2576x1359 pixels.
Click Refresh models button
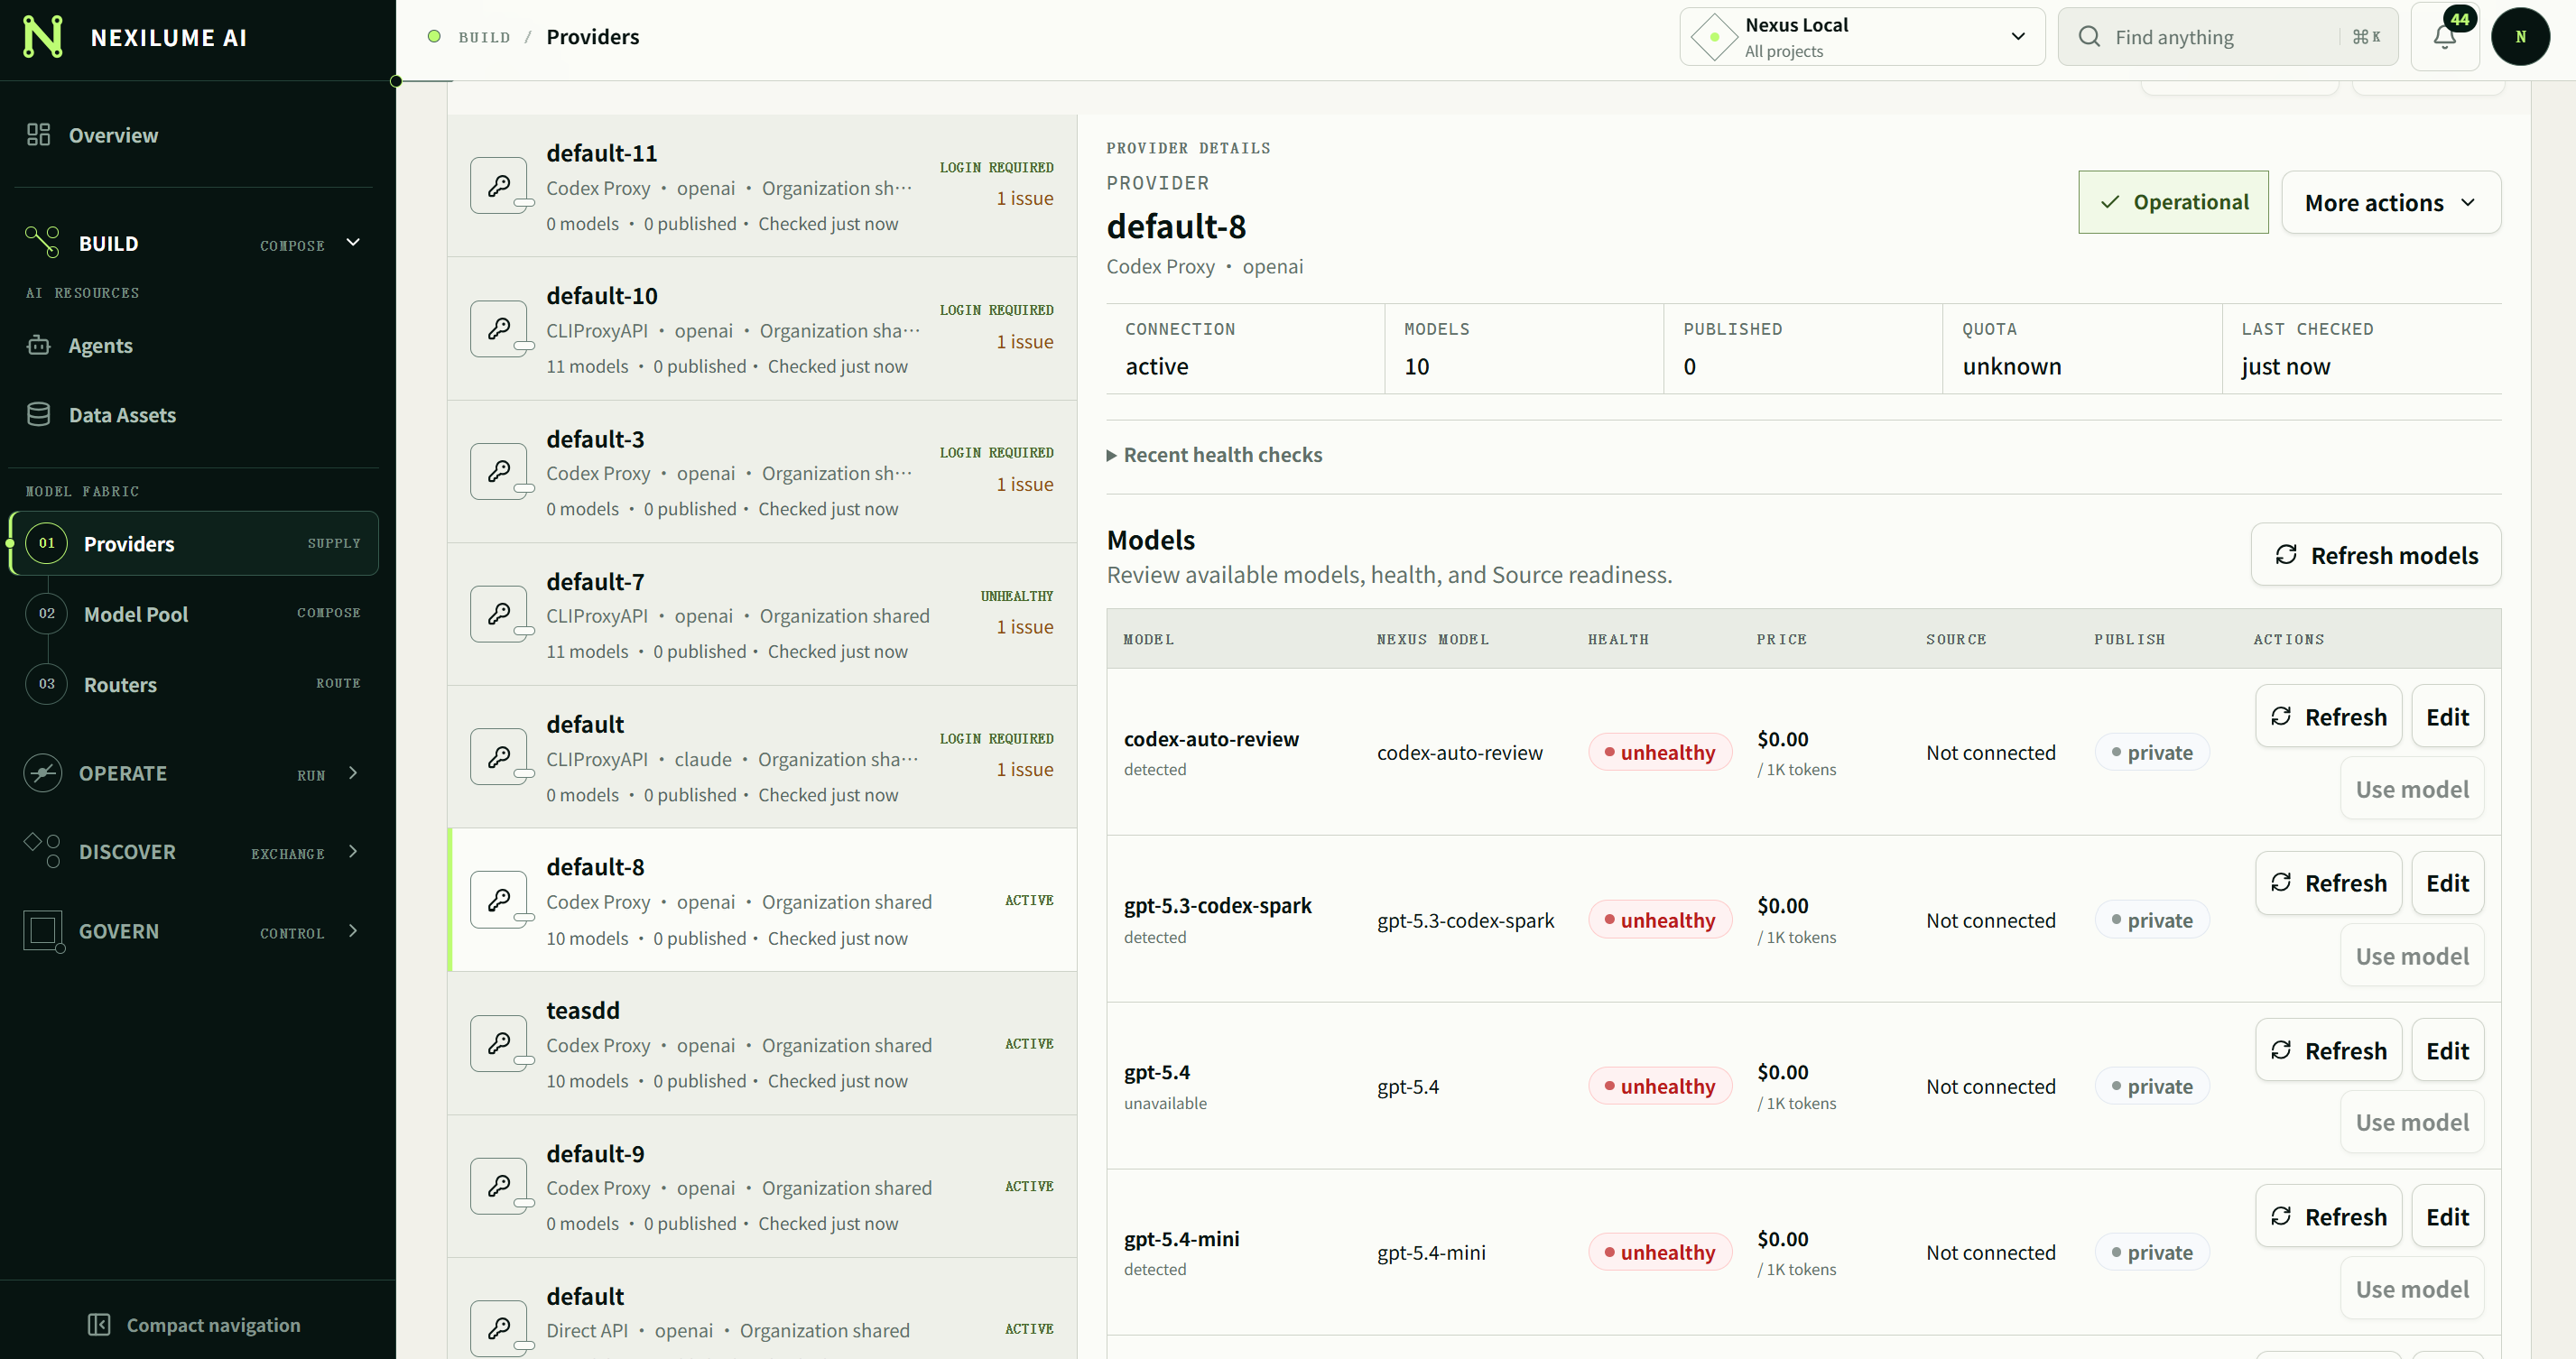(x=2376, y=554)
